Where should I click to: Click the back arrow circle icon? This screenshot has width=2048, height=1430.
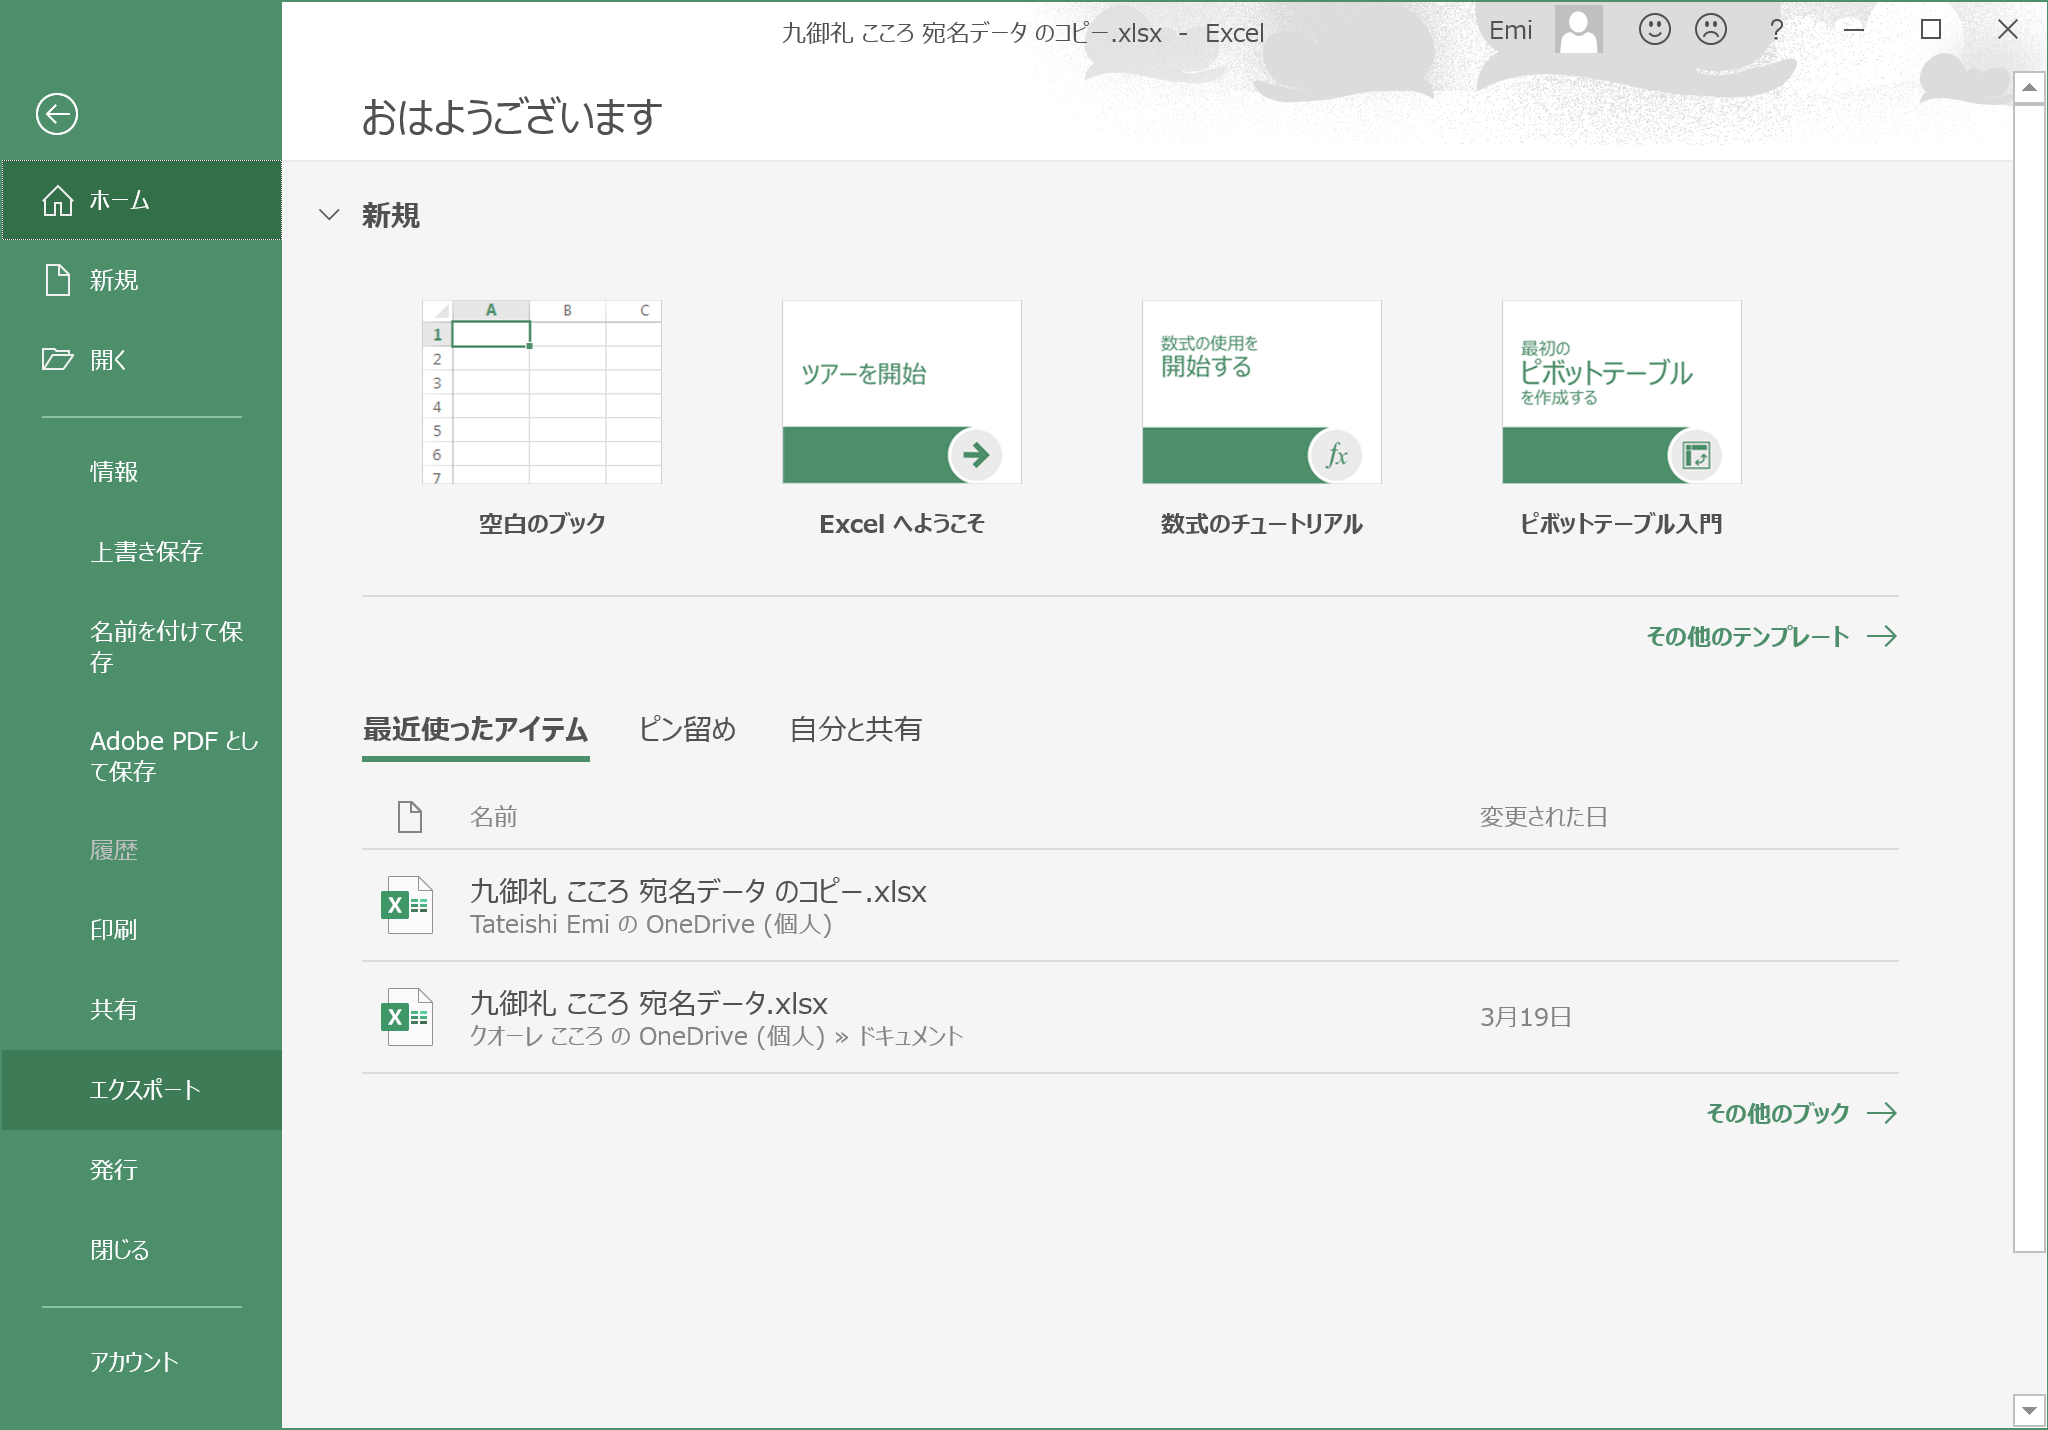(x=57, y=114)
